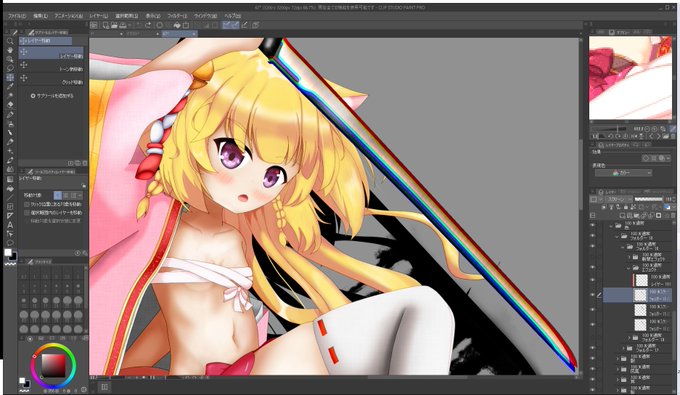
Task: Expand the フォルダー 17 layer folder
Action: [x=623, y=348]
